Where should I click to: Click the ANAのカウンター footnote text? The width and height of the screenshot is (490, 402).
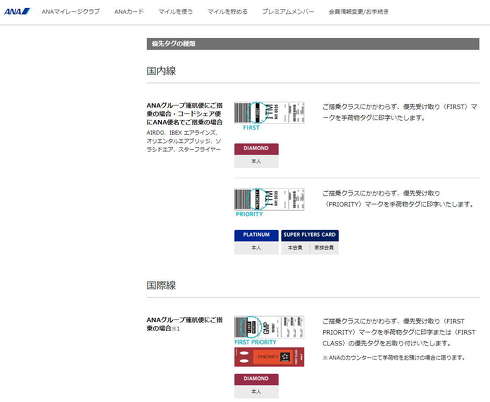tap(394, 358)
